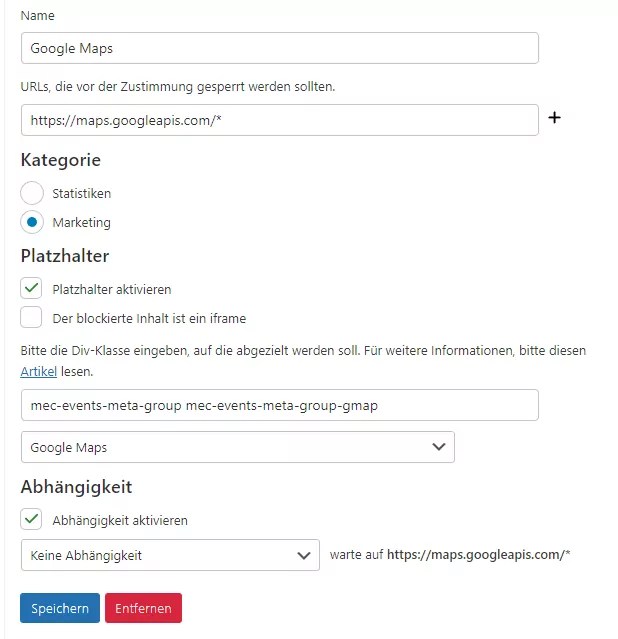Open the Artikel link
This screenshot has height=639, width=618.
click(x=39, y=372)
